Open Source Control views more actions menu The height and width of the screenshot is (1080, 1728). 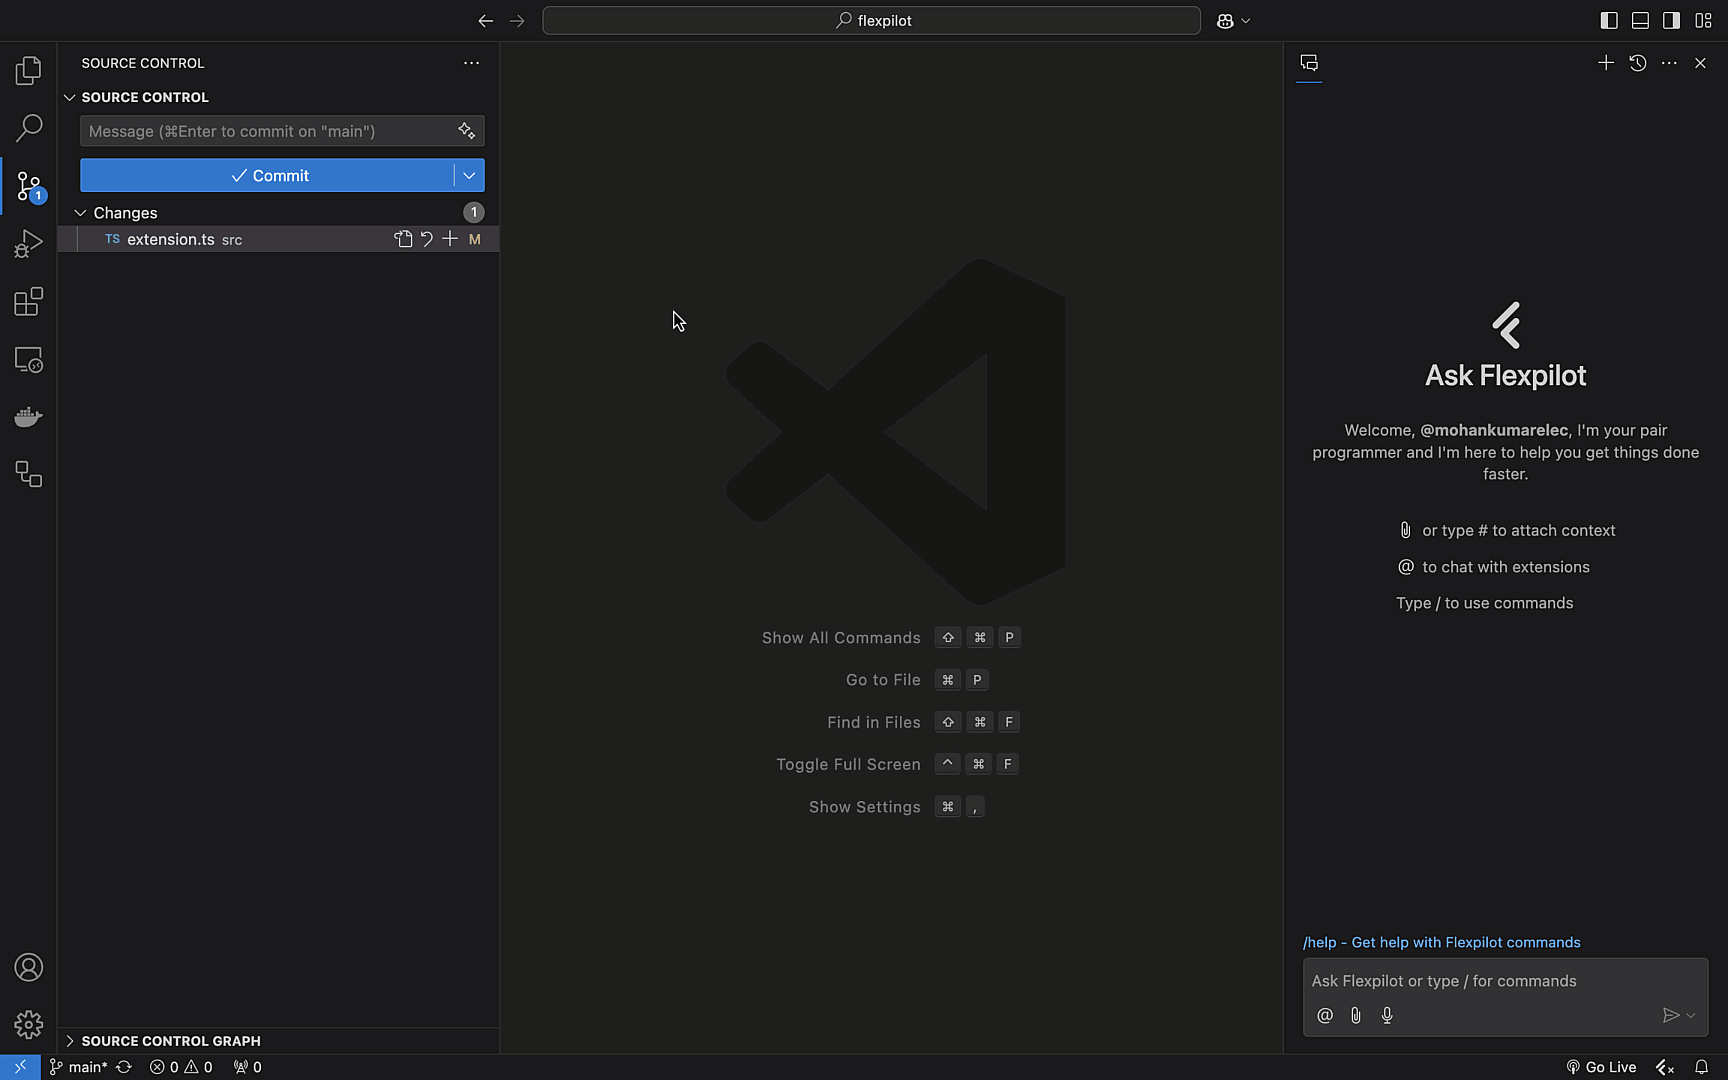coord(471,63)
